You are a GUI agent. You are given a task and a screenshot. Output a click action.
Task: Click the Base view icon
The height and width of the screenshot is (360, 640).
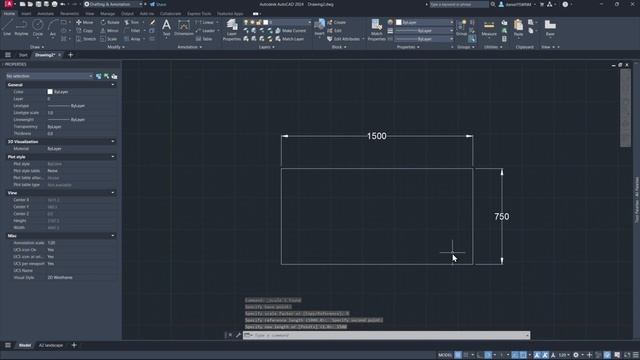(x=550, y=28)
